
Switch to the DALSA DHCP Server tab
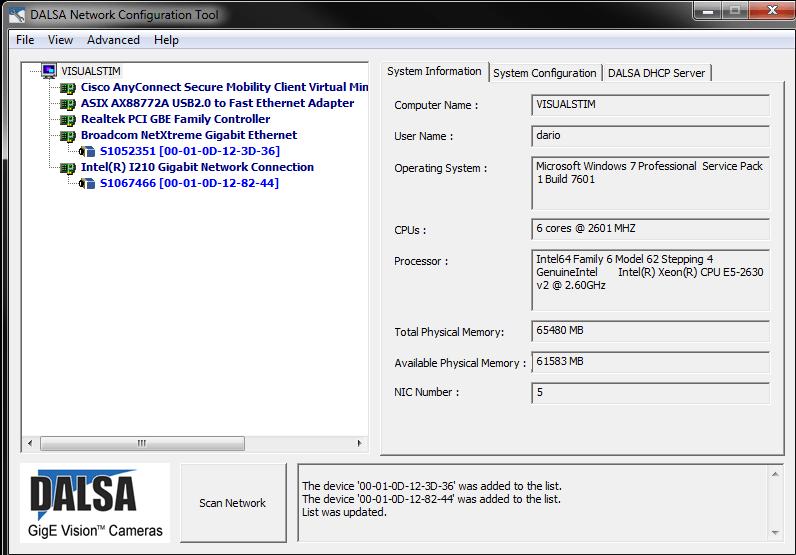656,73
